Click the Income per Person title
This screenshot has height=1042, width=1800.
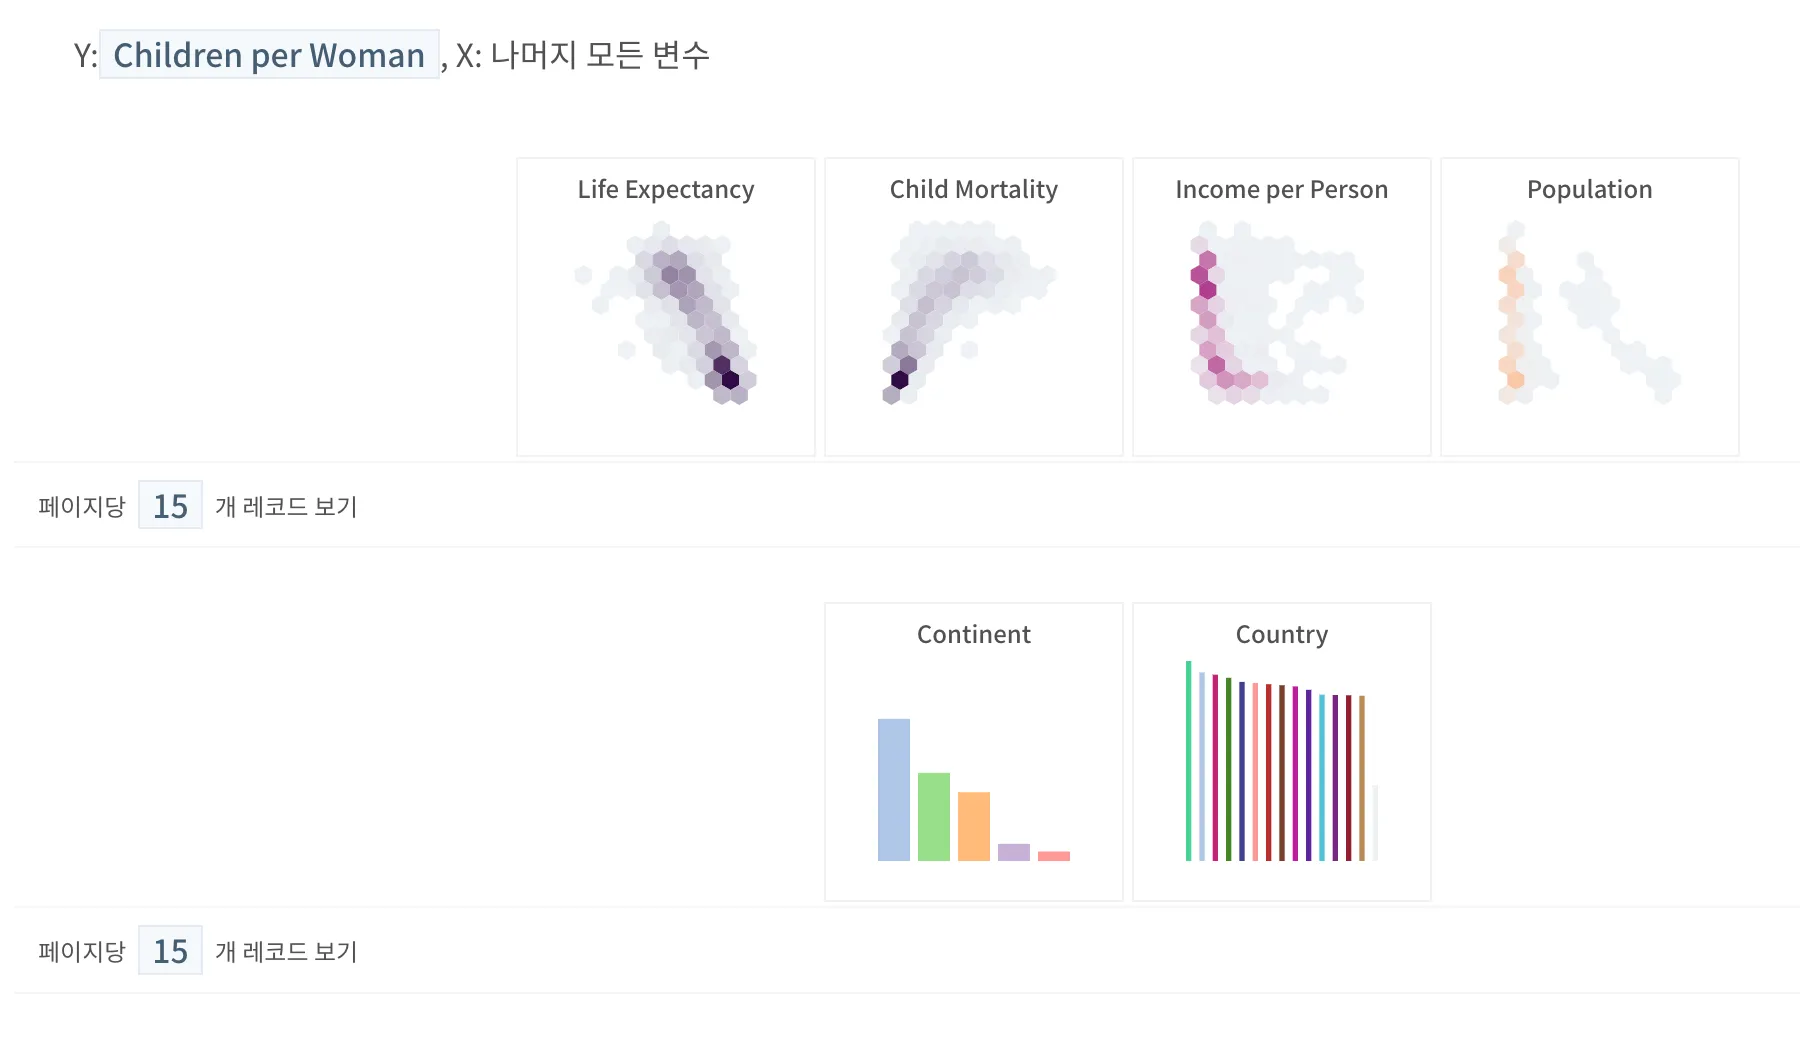pyautogui.click(x=1281, y=190)
